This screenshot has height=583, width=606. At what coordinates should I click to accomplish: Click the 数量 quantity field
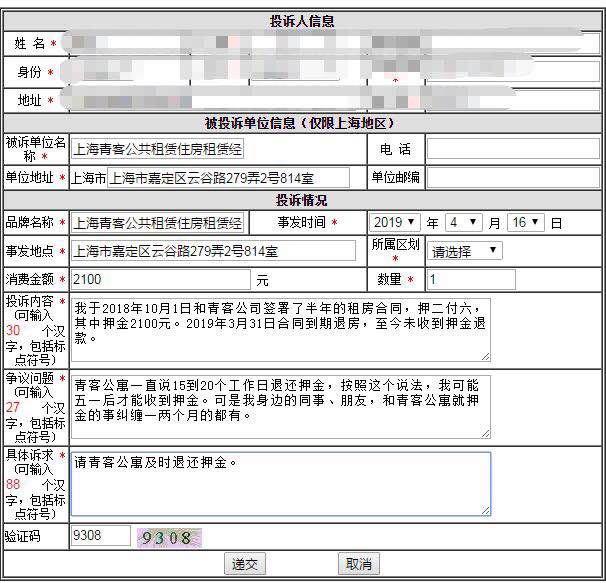470,279
